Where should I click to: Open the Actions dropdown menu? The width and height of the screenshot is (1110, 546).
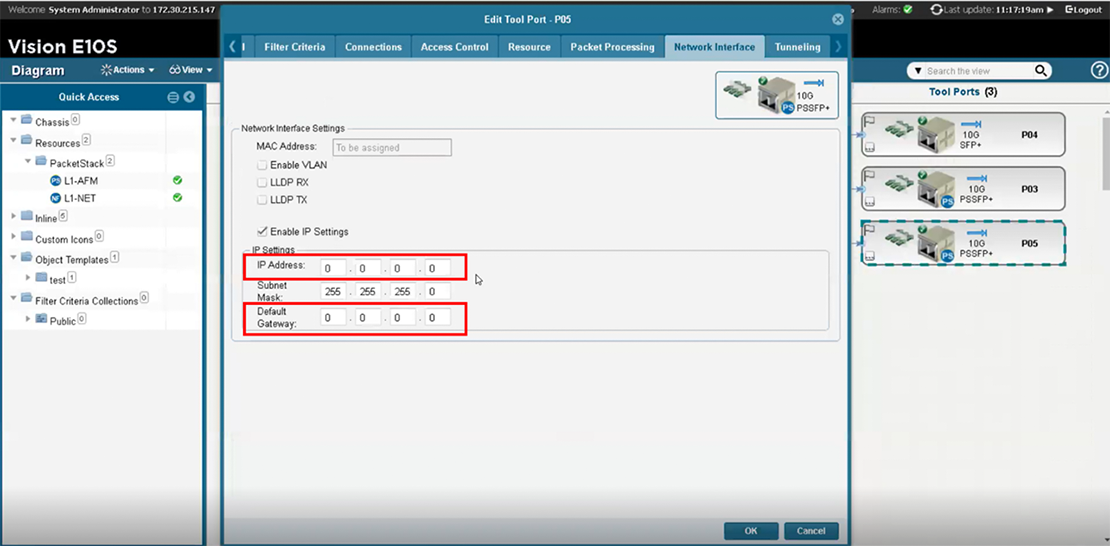coord(128,70)
